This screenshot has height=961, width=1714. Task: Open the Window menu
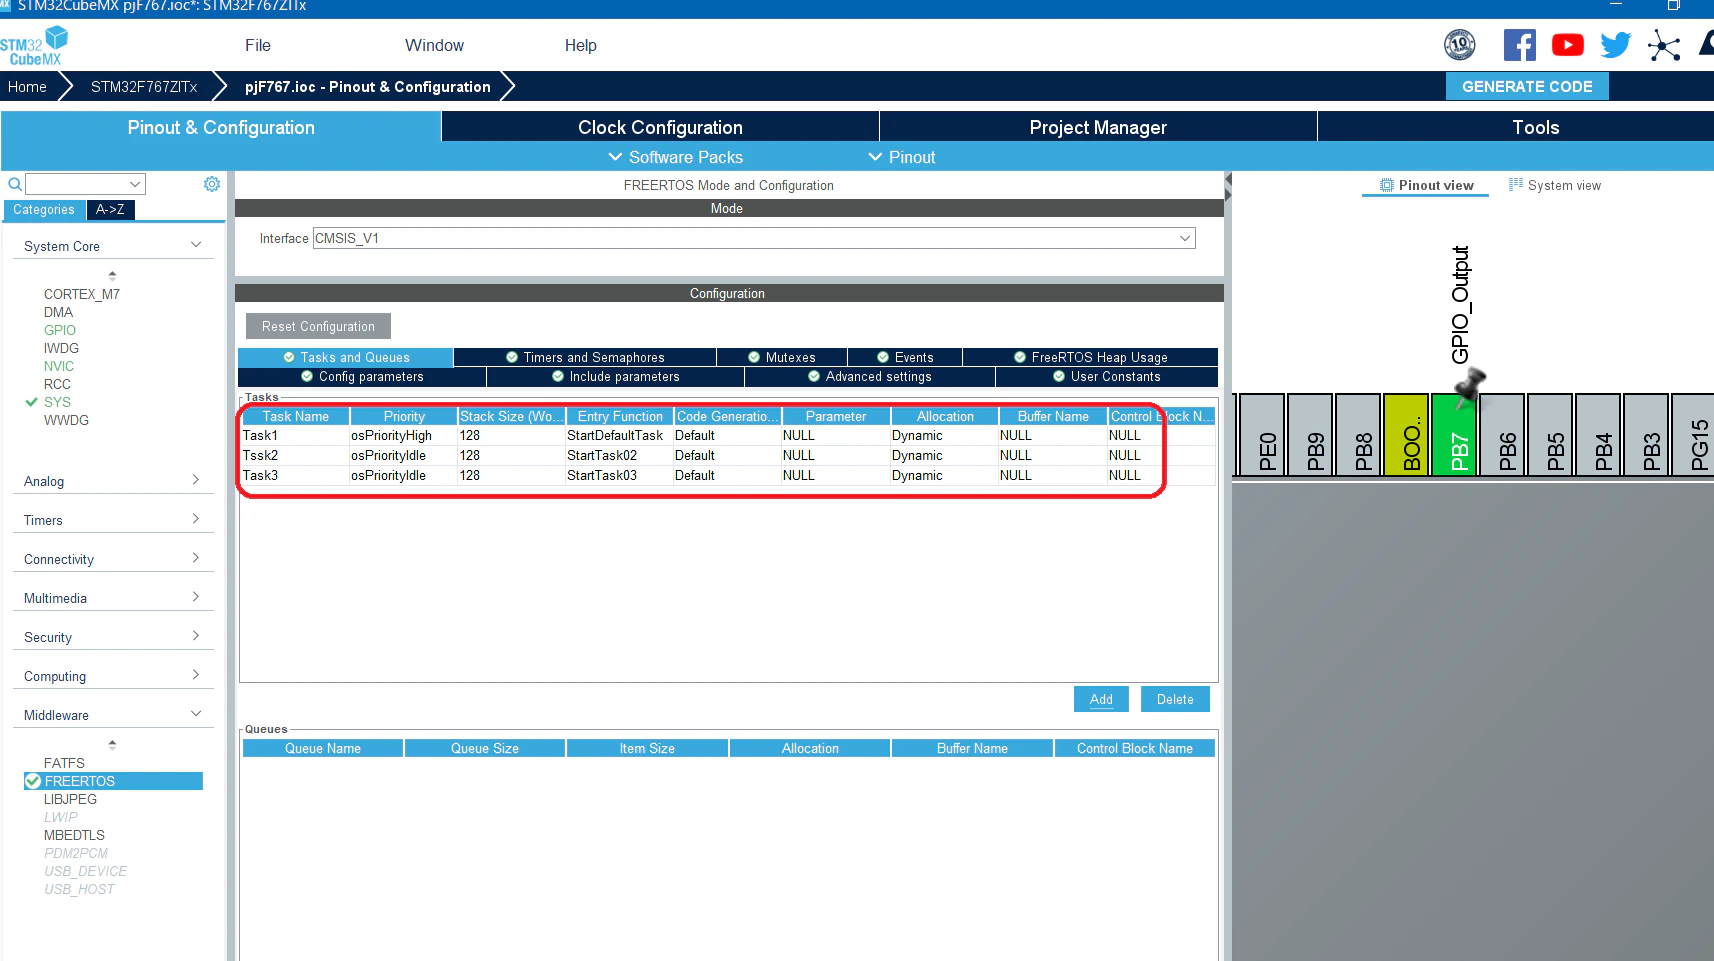(x=434, y=45)
